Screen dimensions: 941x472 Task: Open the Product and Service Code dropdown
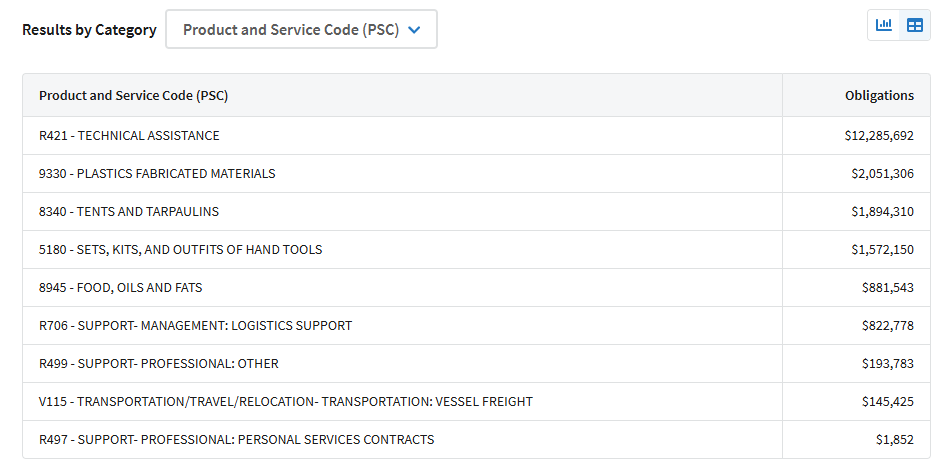click(x=301, y=29)
